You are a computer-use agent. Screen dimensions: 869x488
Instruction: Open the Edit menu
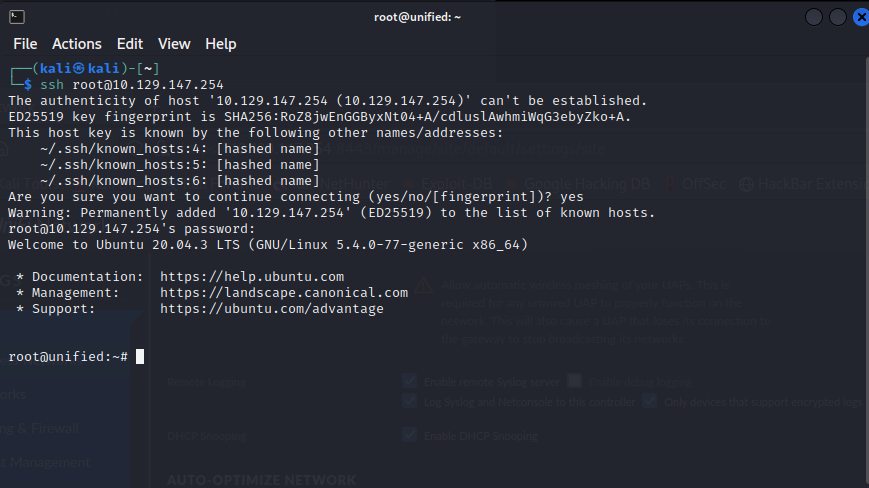[130, 44]
